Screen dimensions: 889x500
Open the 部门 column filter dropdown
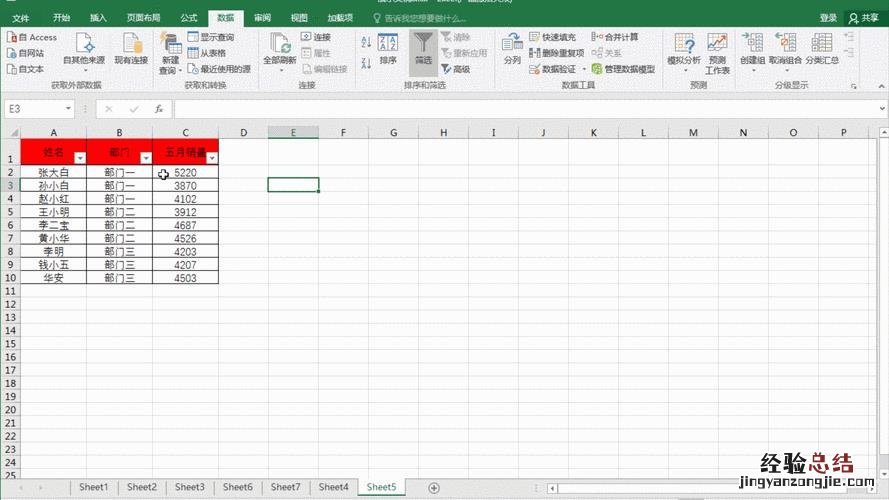click(x=146, y=158)
